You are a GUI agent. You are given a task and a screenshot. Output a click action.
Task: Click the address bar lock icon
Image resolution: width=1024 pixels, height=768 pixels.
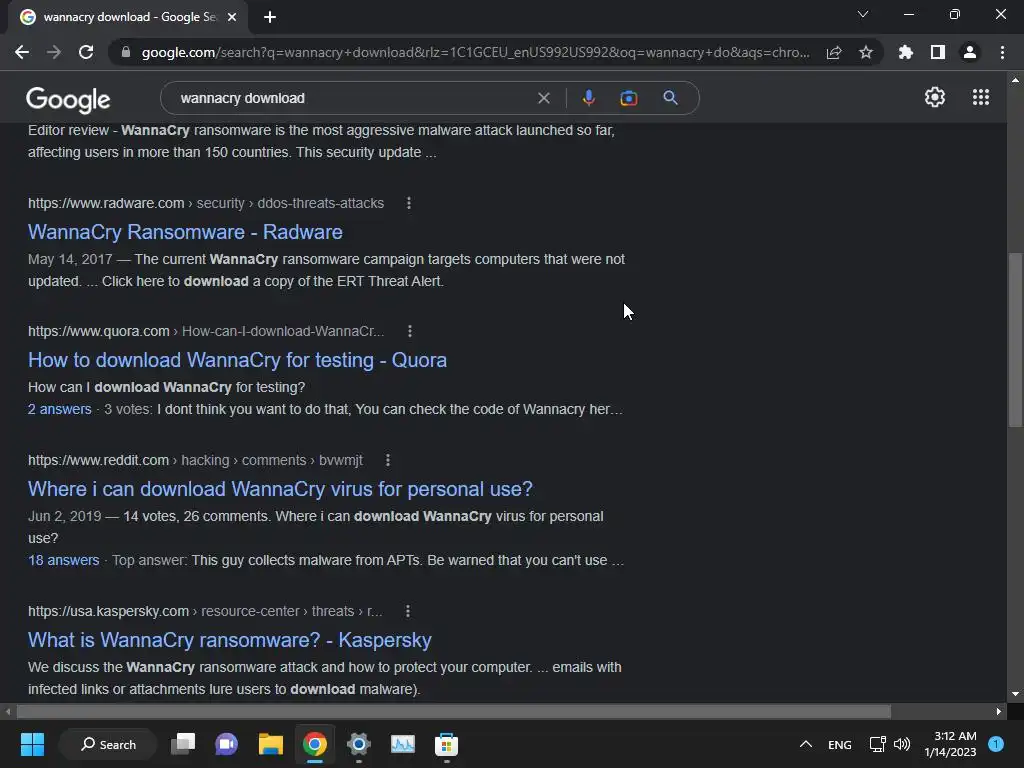125,52
